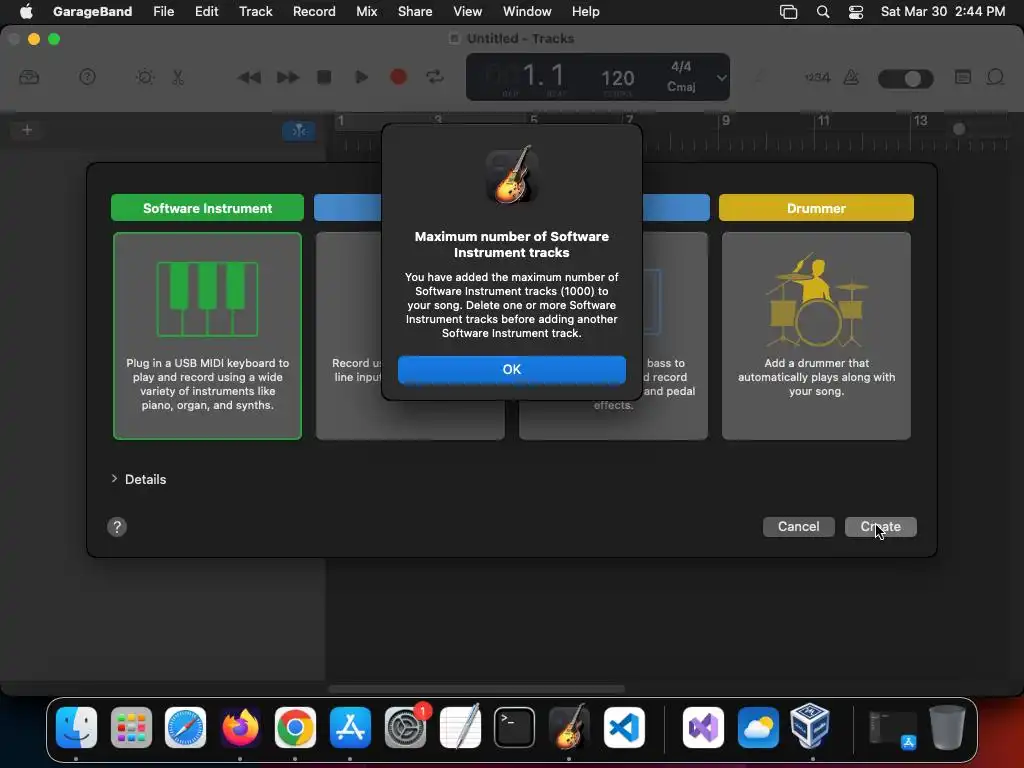Click the Rewind transport button

[x=249, y=77]
